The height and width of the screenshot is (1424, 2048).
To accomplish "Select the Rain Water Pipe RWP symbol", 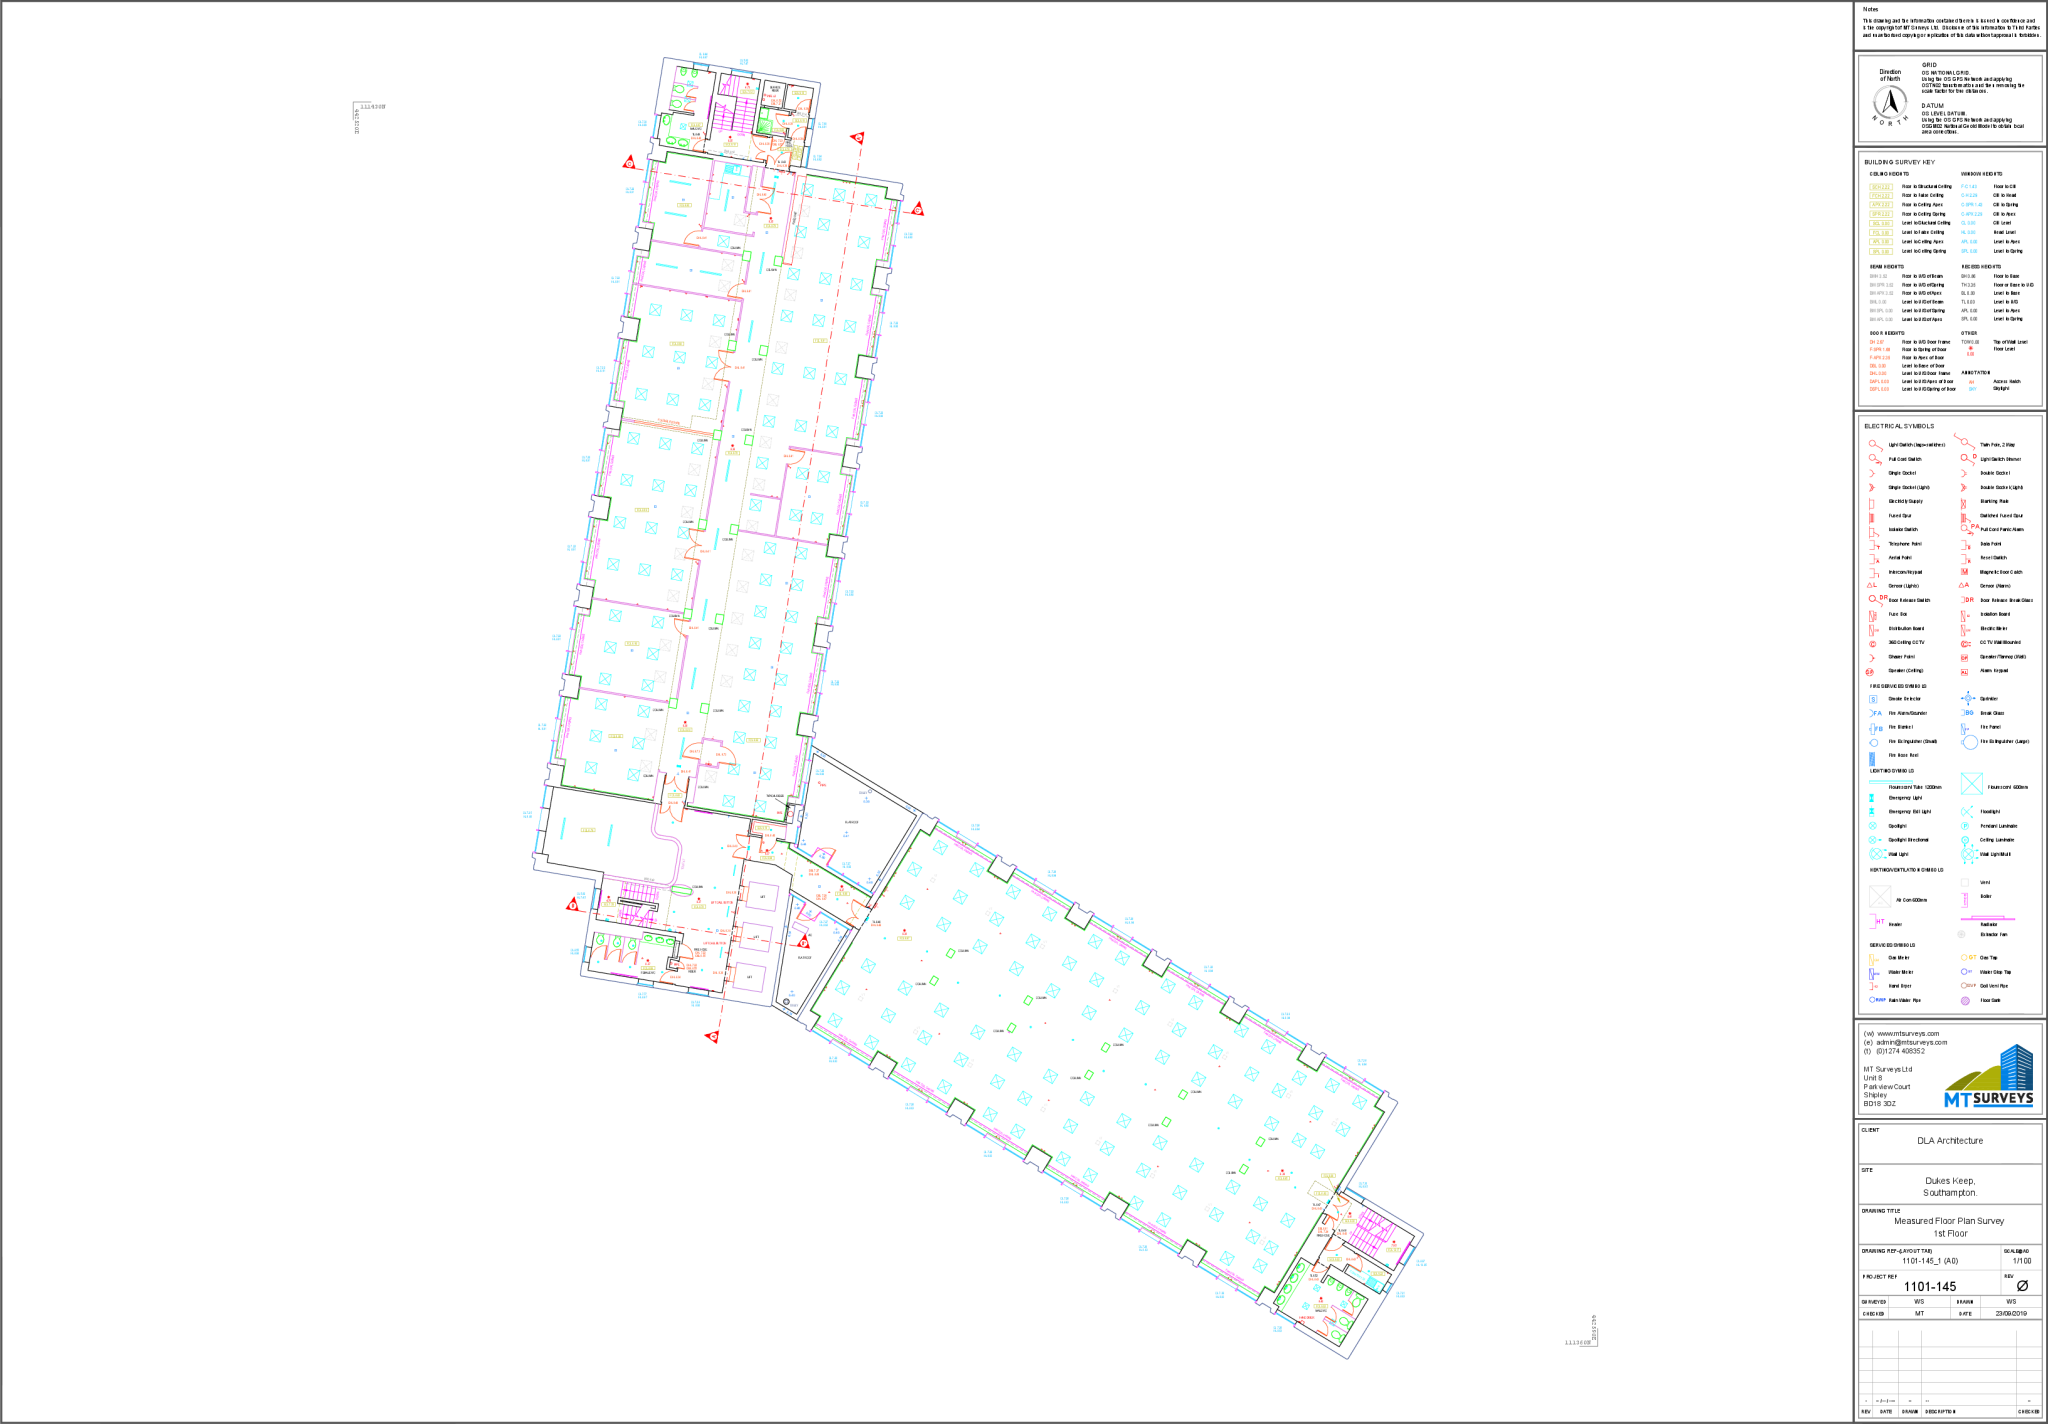I will point(1877,1000).
